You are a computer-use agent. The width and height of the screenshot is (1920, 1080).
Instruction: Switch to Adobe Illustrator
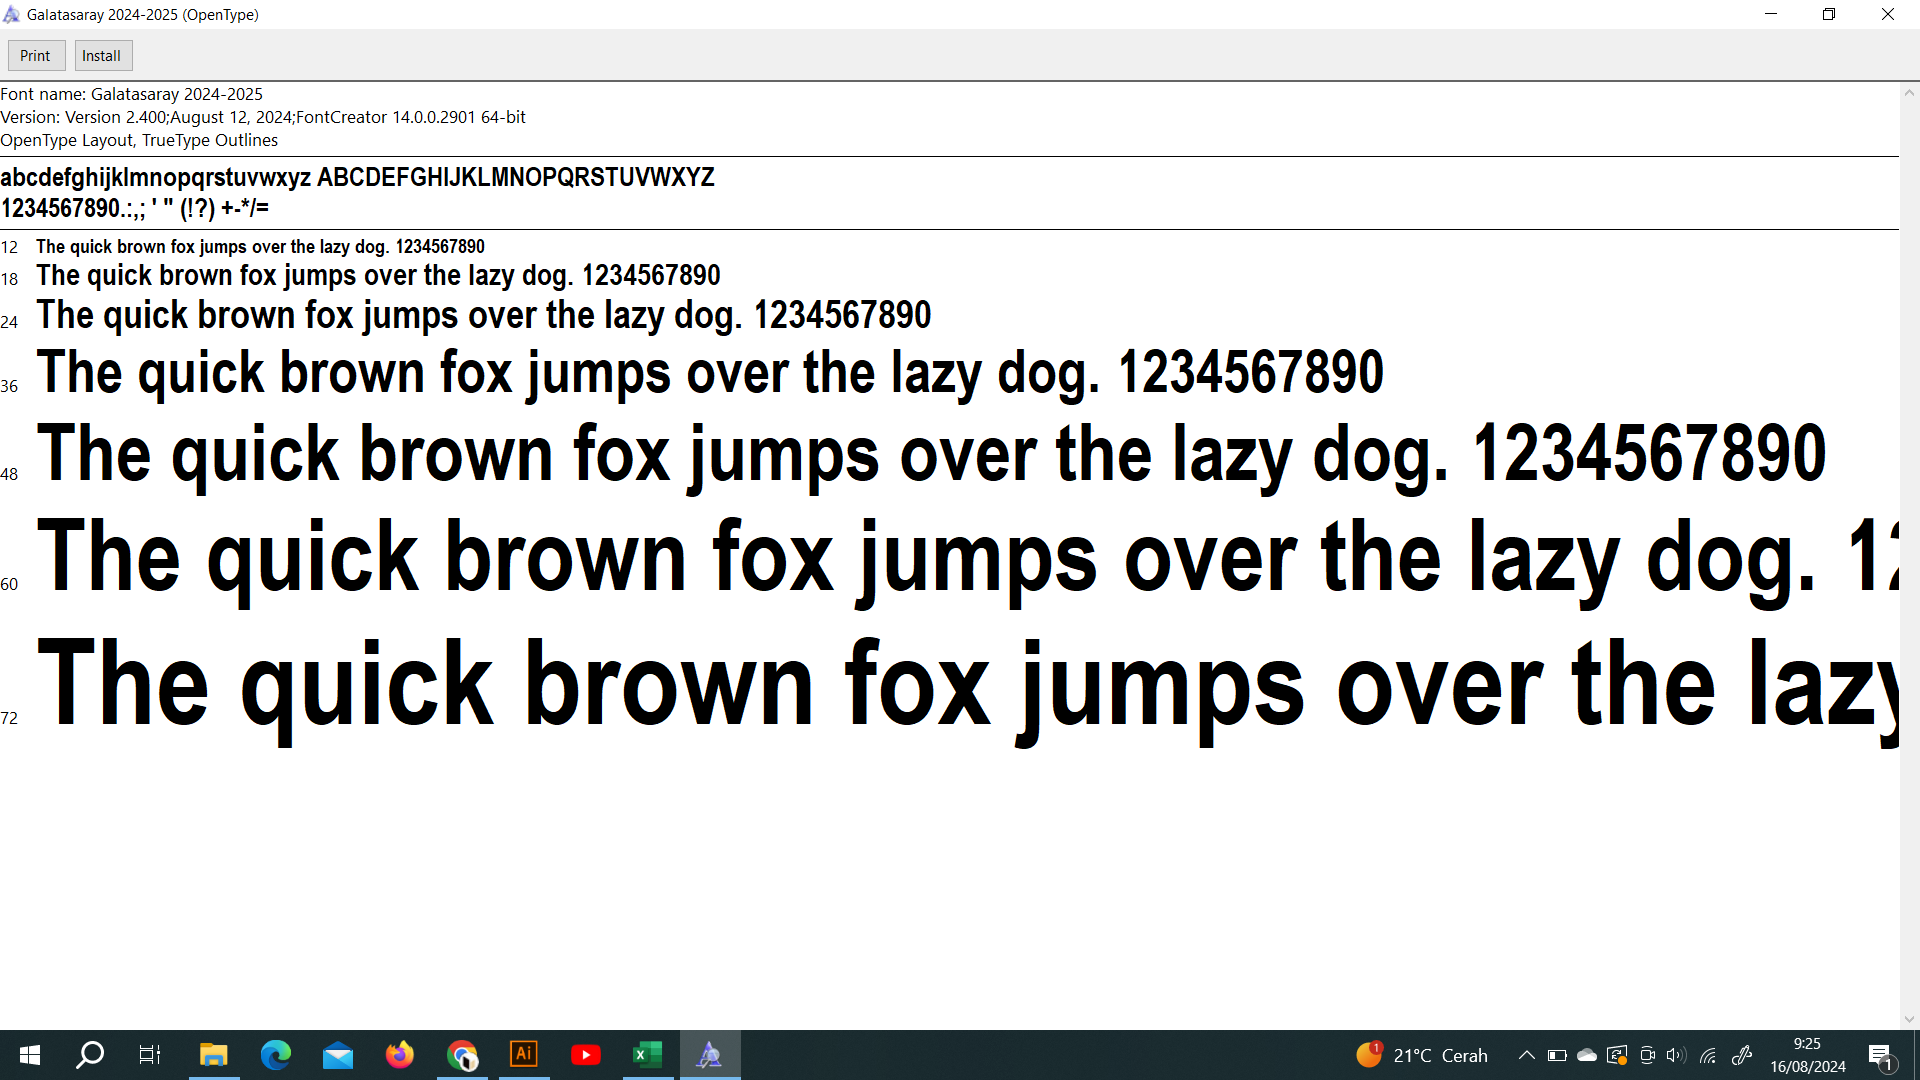(x=524, y=1055)
